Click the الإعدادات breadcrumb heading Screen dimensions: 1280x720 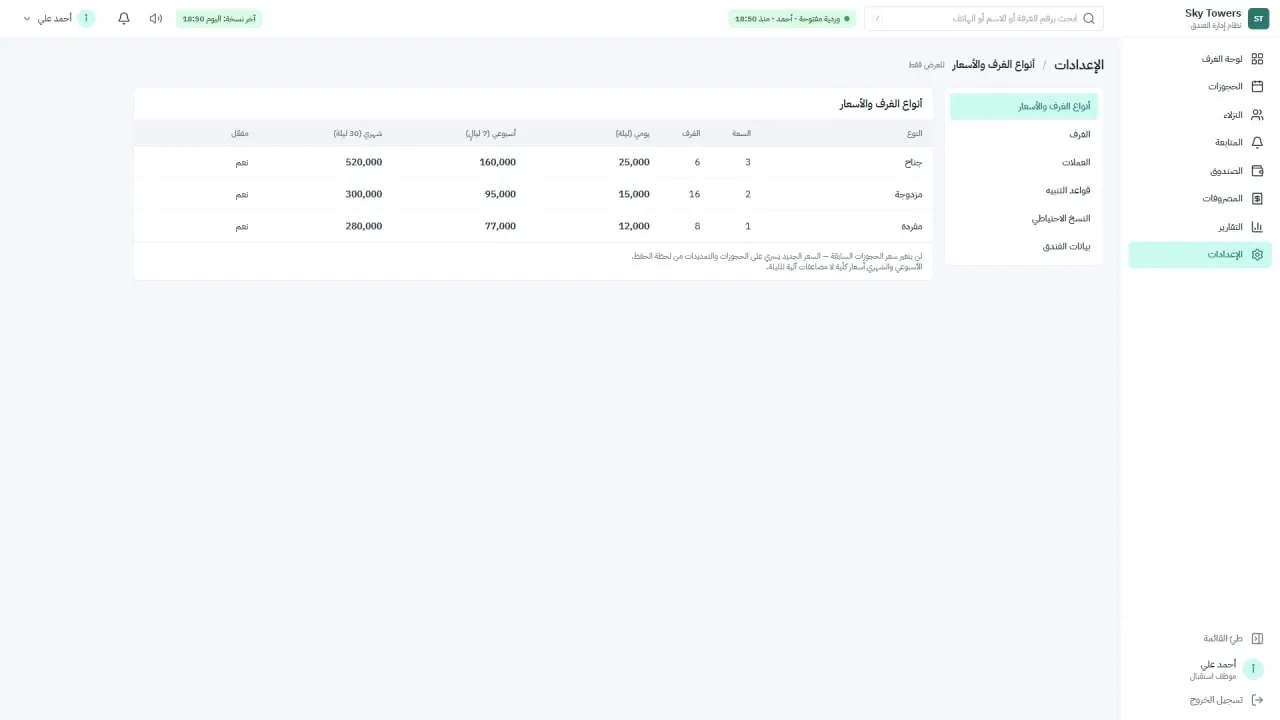(1079, 65)
